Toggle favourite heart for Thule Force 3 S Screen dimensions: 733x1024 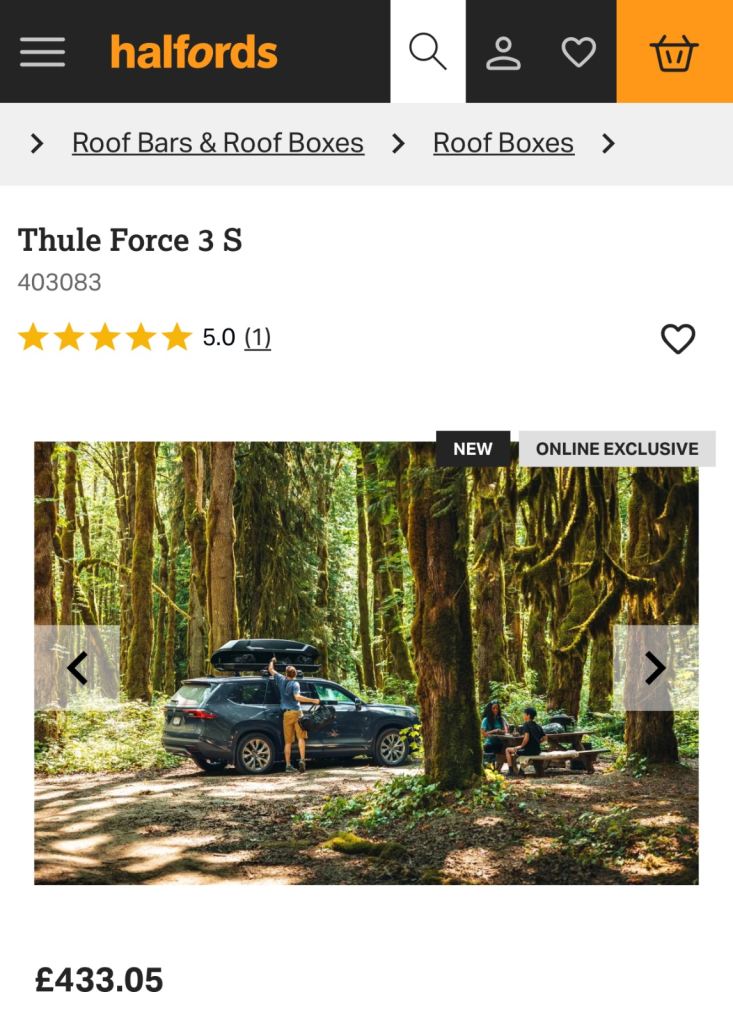(x=678, y=338)
